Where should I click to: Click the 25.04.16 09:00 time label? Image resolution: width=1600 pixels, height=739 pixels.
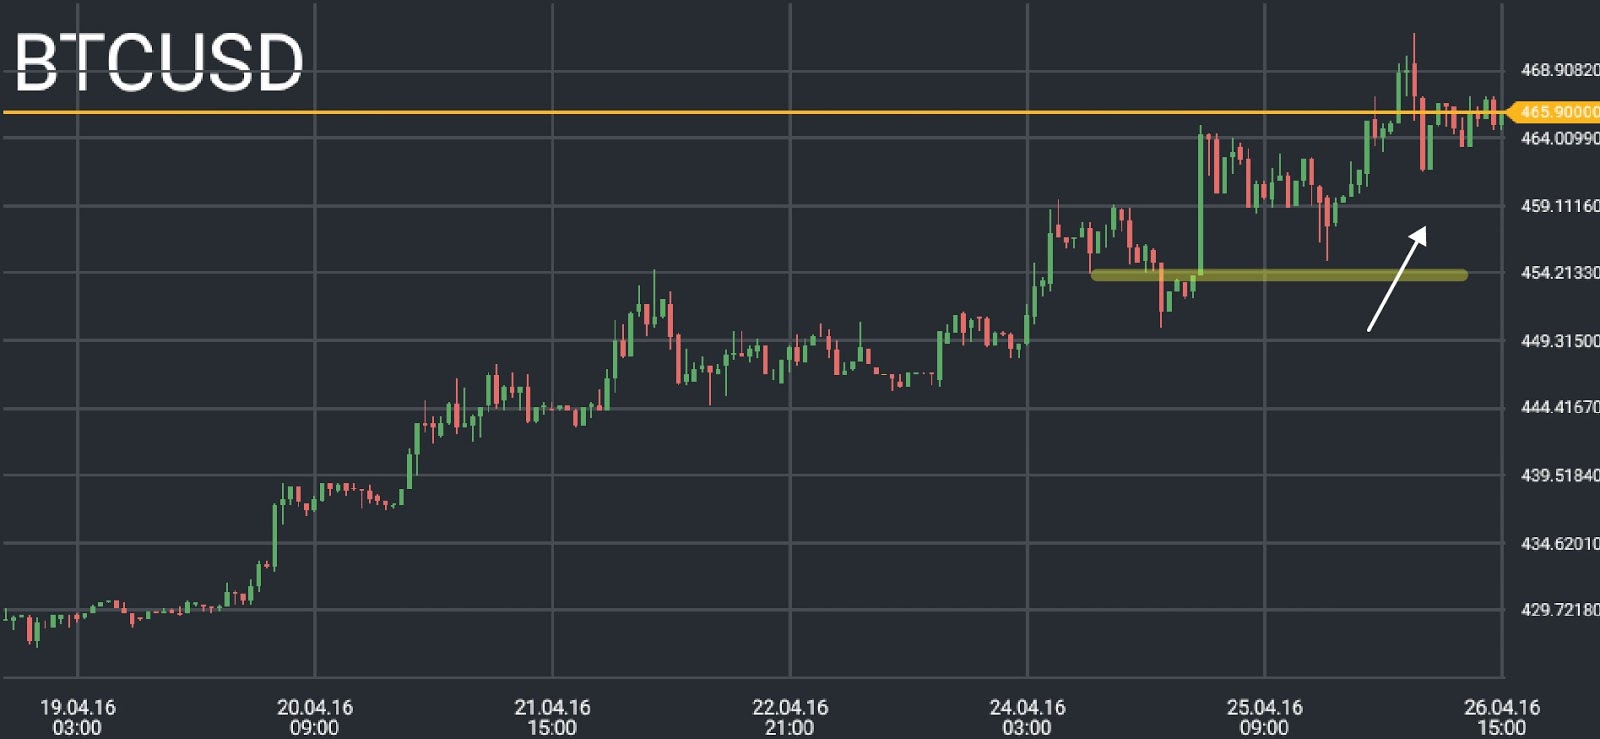pos(1264,717)
